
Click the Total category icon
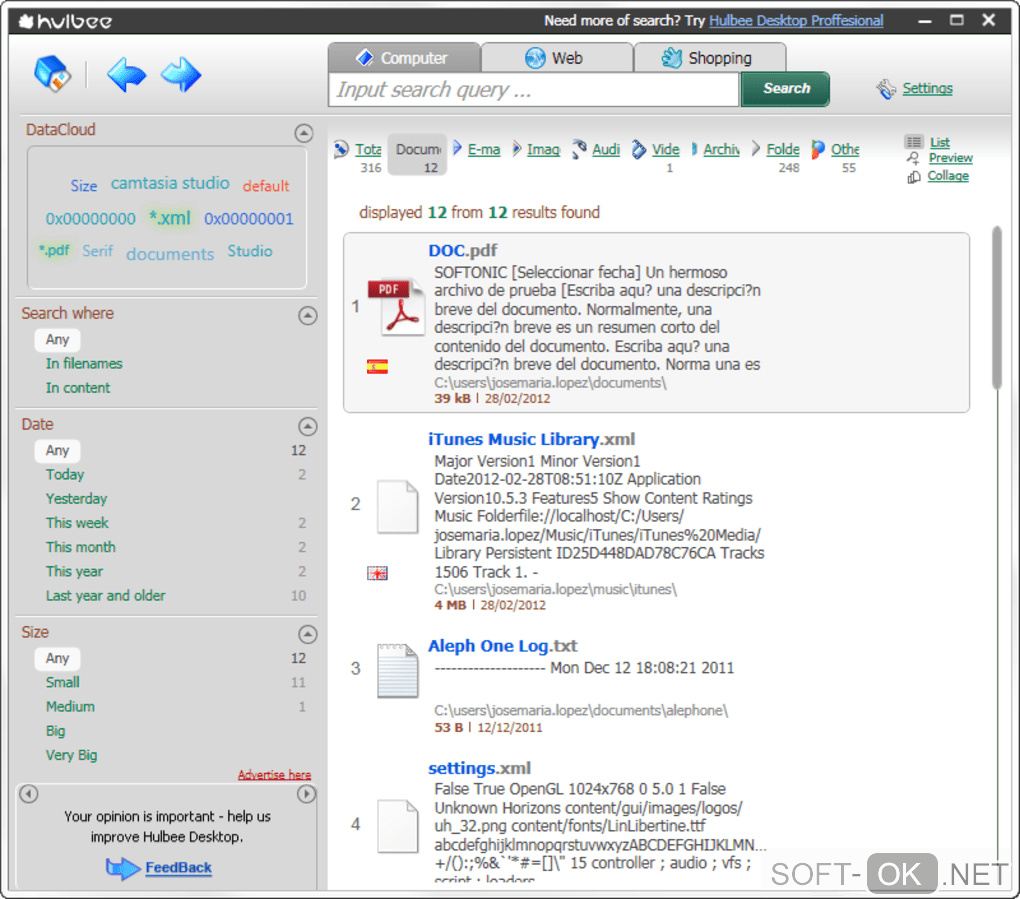coord(341,150)
